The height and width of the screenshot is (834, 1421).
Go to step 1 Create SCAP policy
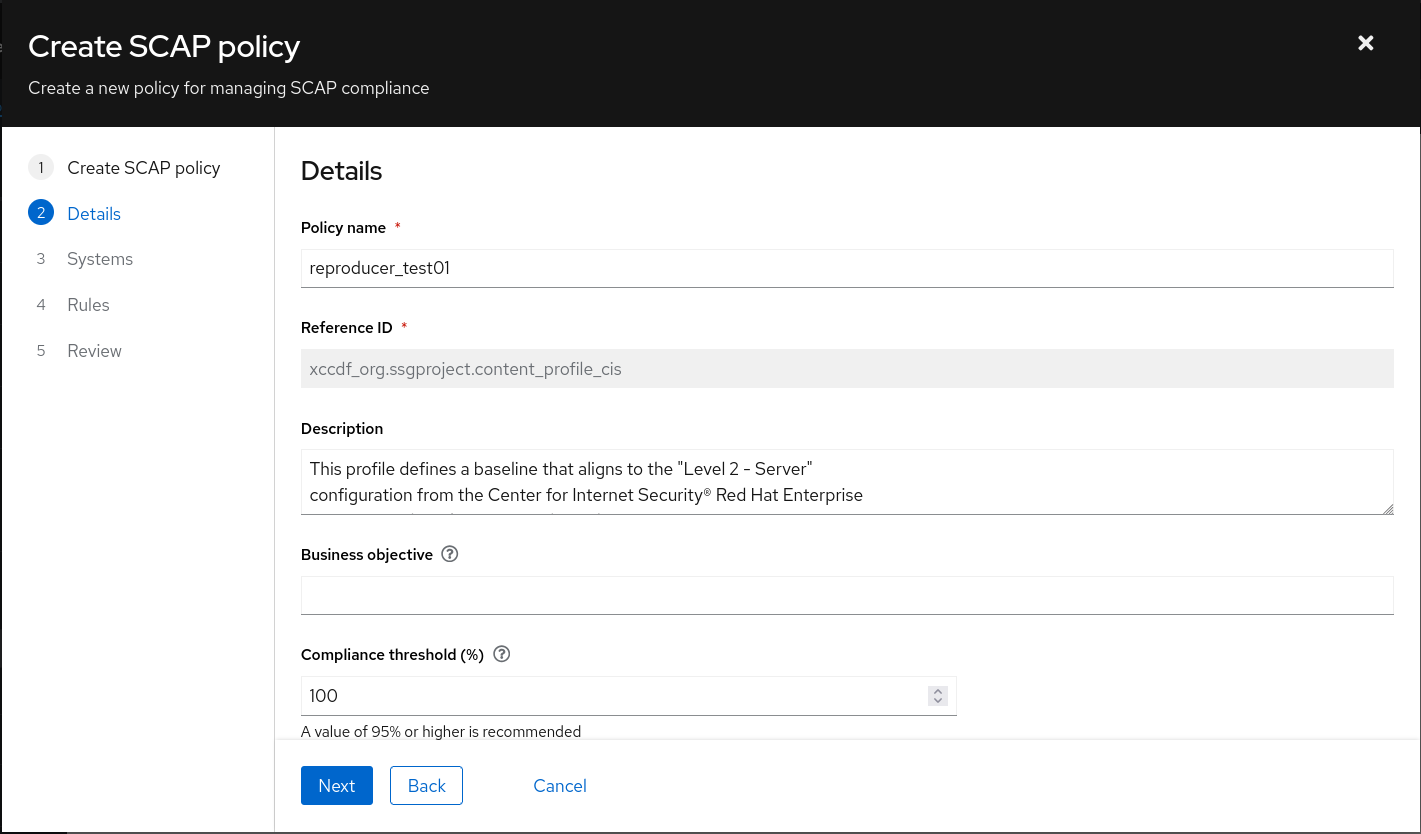(x=143, y=168)
